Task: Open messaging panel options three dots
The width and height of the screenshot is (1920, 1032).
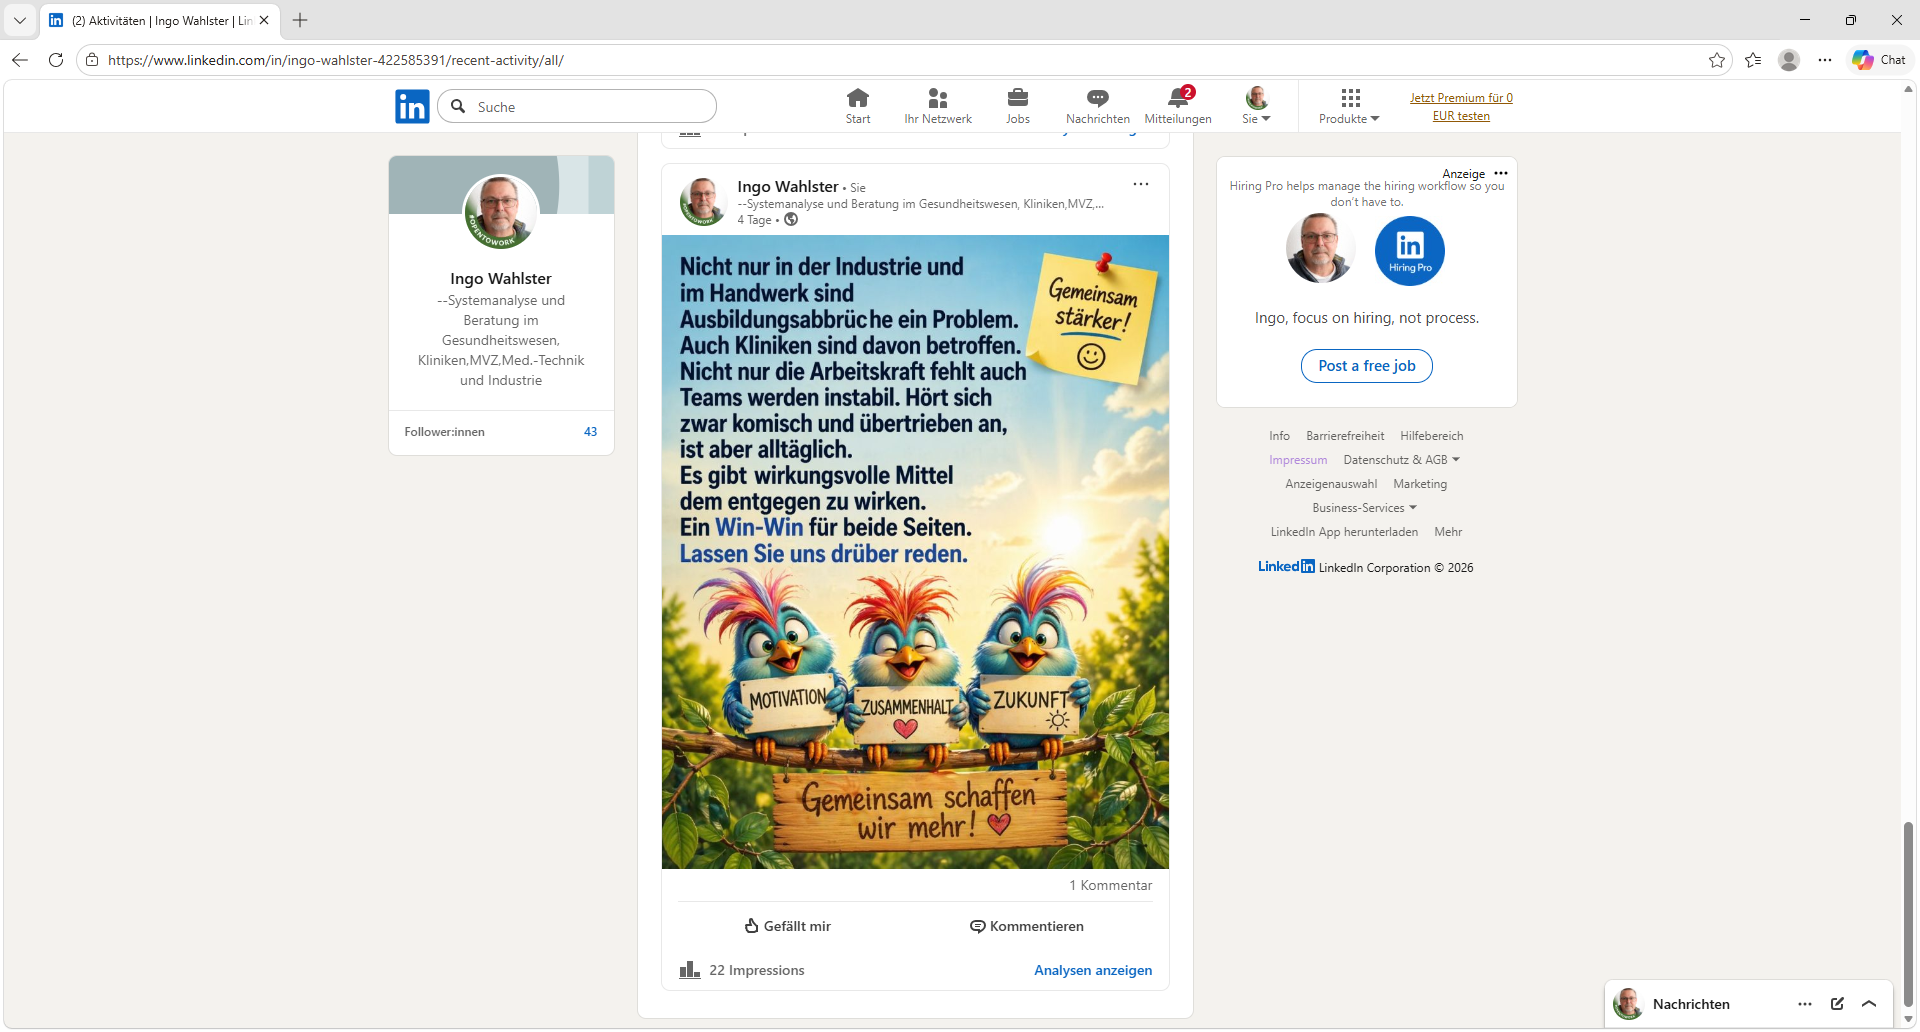Action: pos(1805,1004)
